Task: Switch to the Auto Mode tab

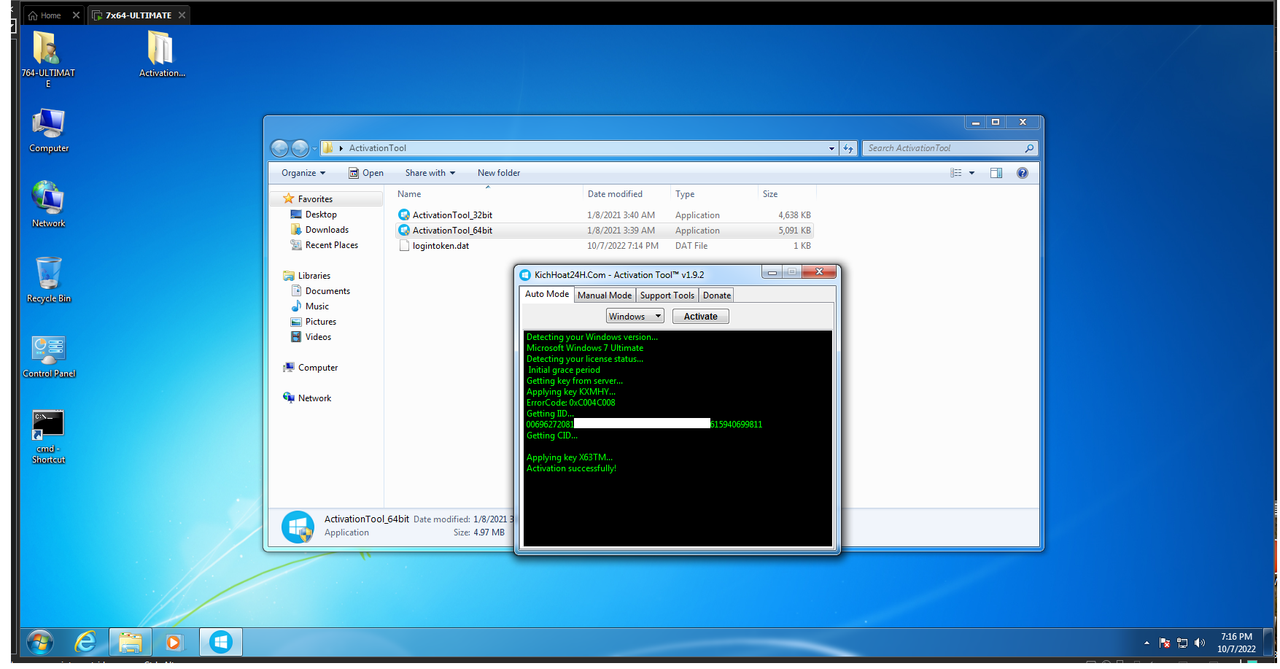Action: click(547, 294)
